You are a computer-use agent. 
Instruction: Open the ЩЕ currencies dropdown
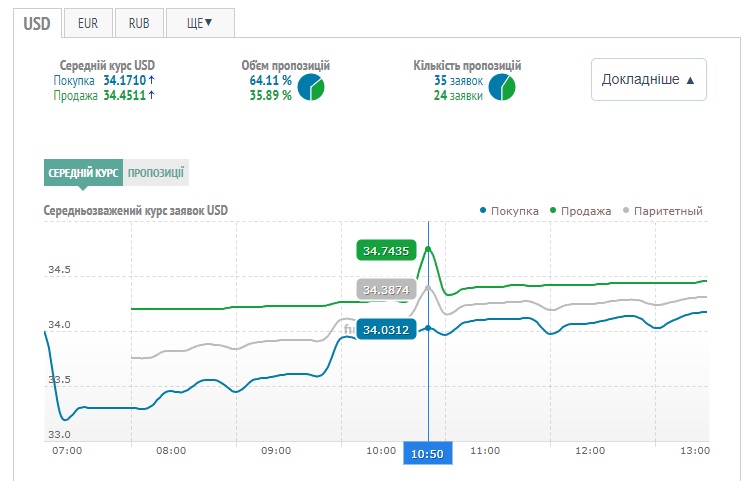click(x=200, y=22)
